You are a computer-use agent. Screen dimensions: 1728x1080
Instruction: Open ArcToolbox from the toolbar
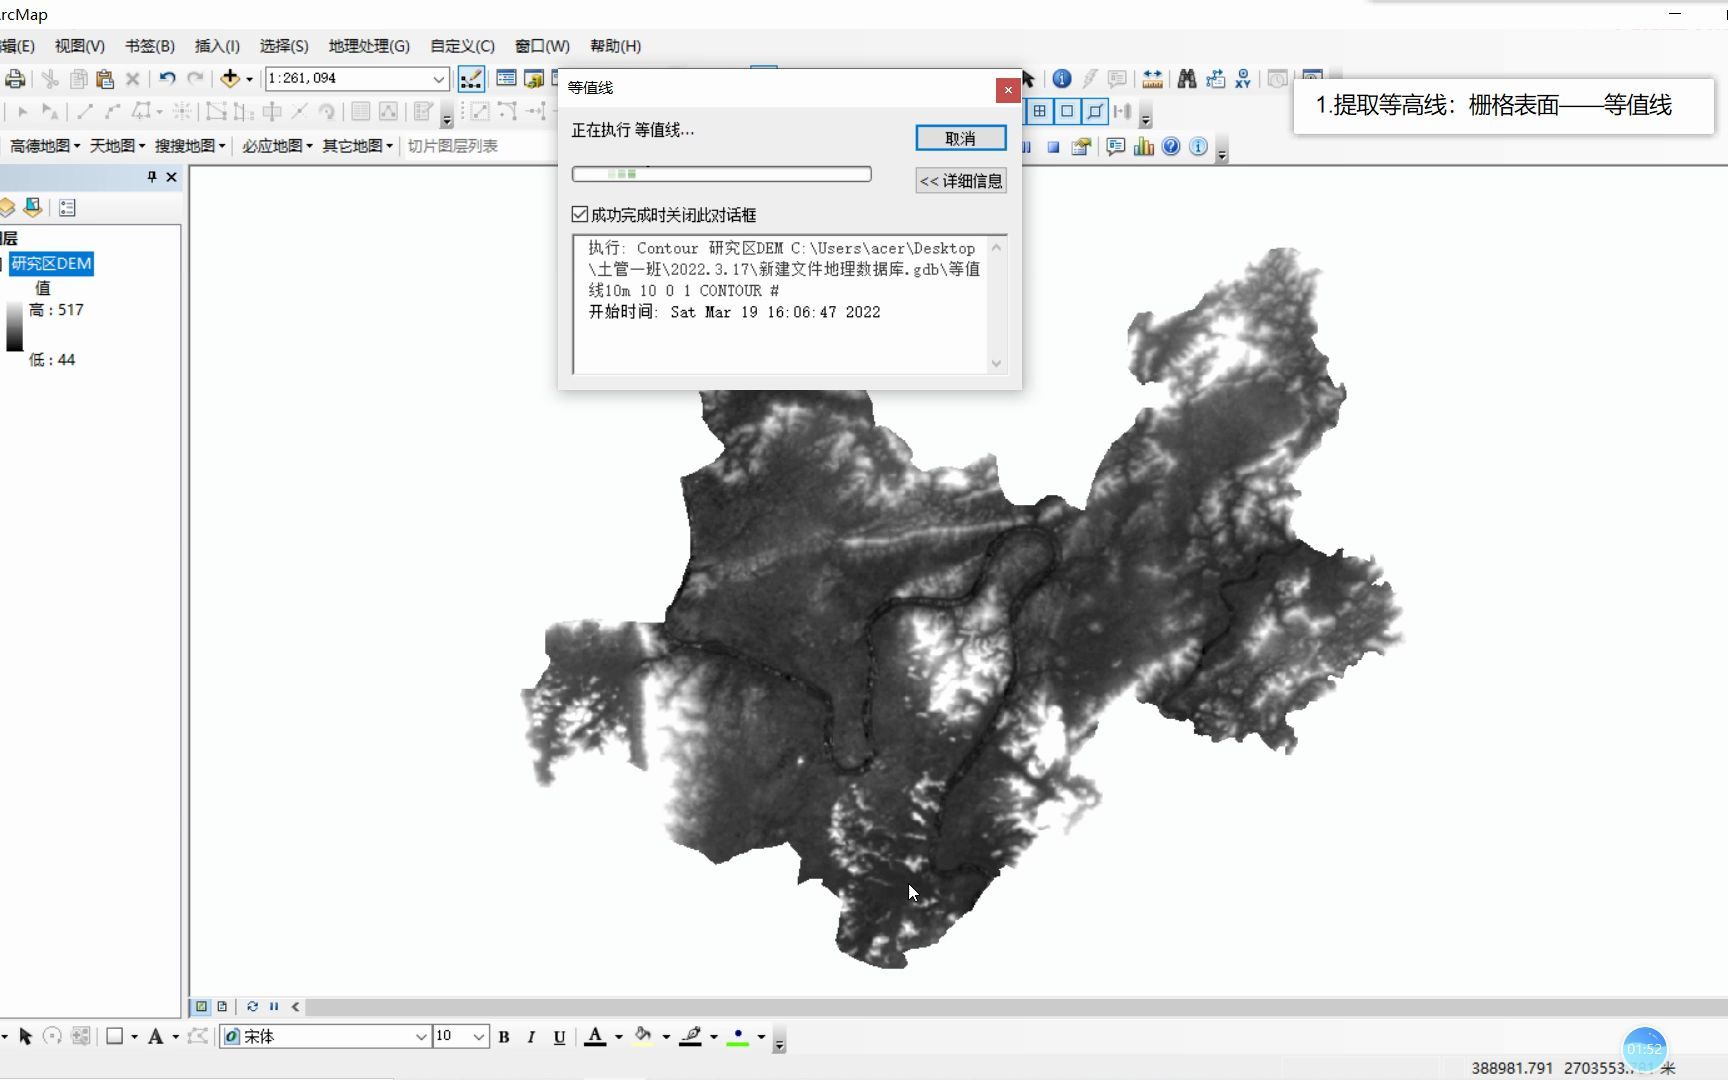tap(553, 79)
